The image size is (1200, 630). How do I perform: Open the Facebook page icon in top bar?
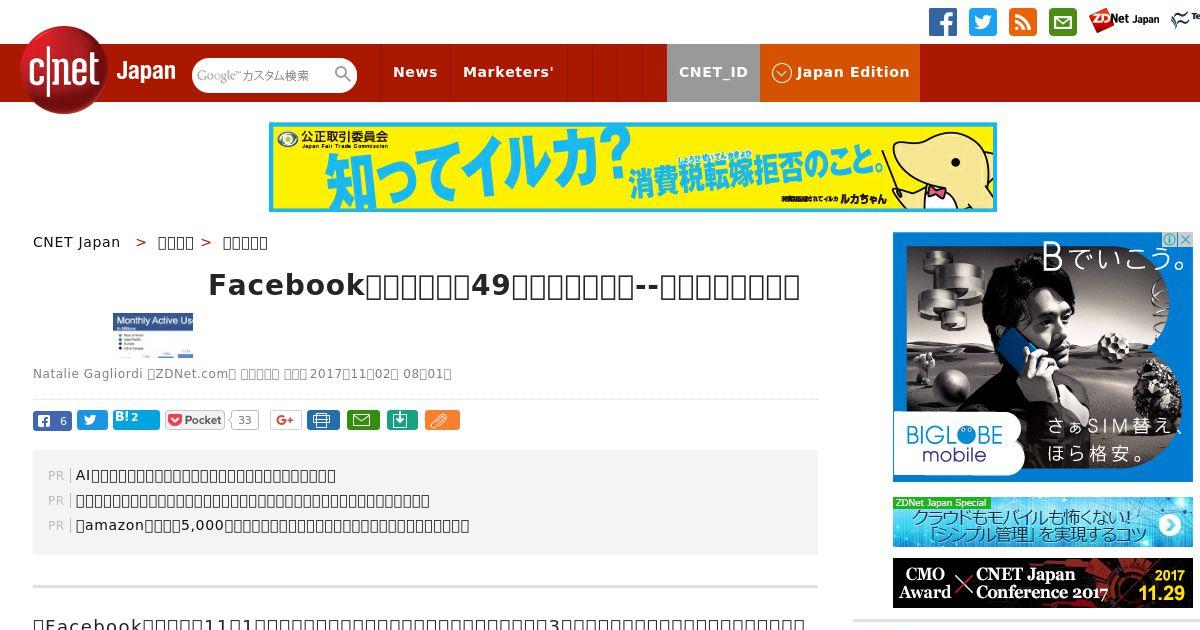pyautogui.click(x=943, y=22)
